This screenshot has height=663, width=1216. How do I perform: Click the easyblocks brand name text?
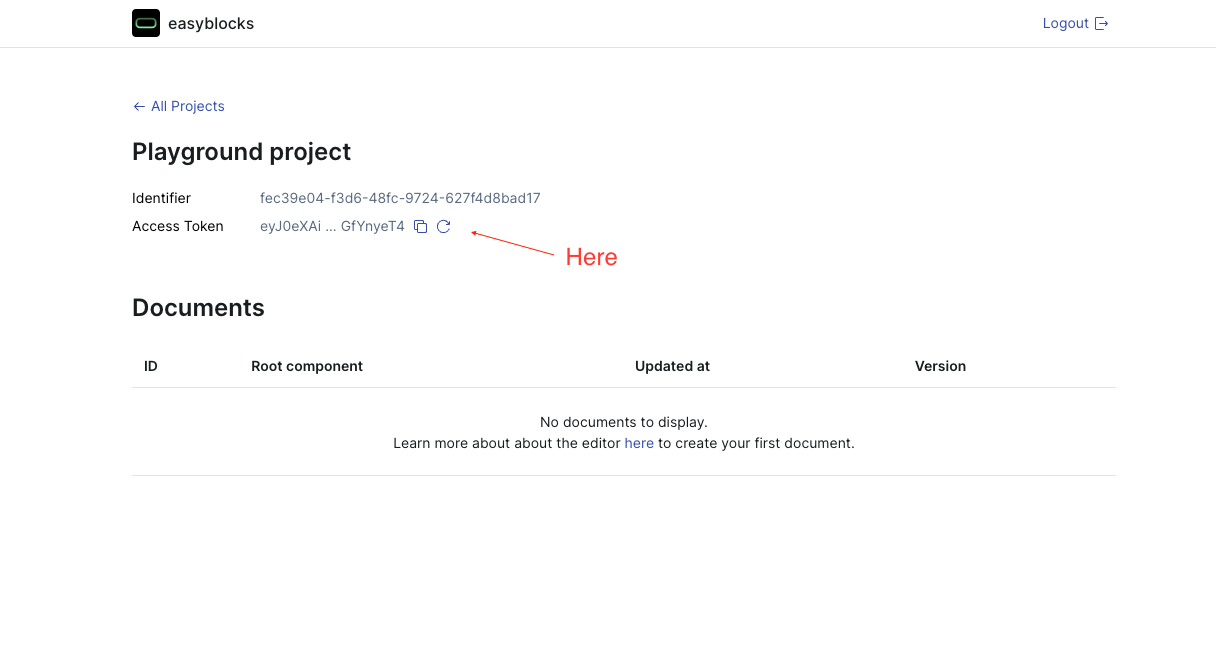click(x=211, y=24)
